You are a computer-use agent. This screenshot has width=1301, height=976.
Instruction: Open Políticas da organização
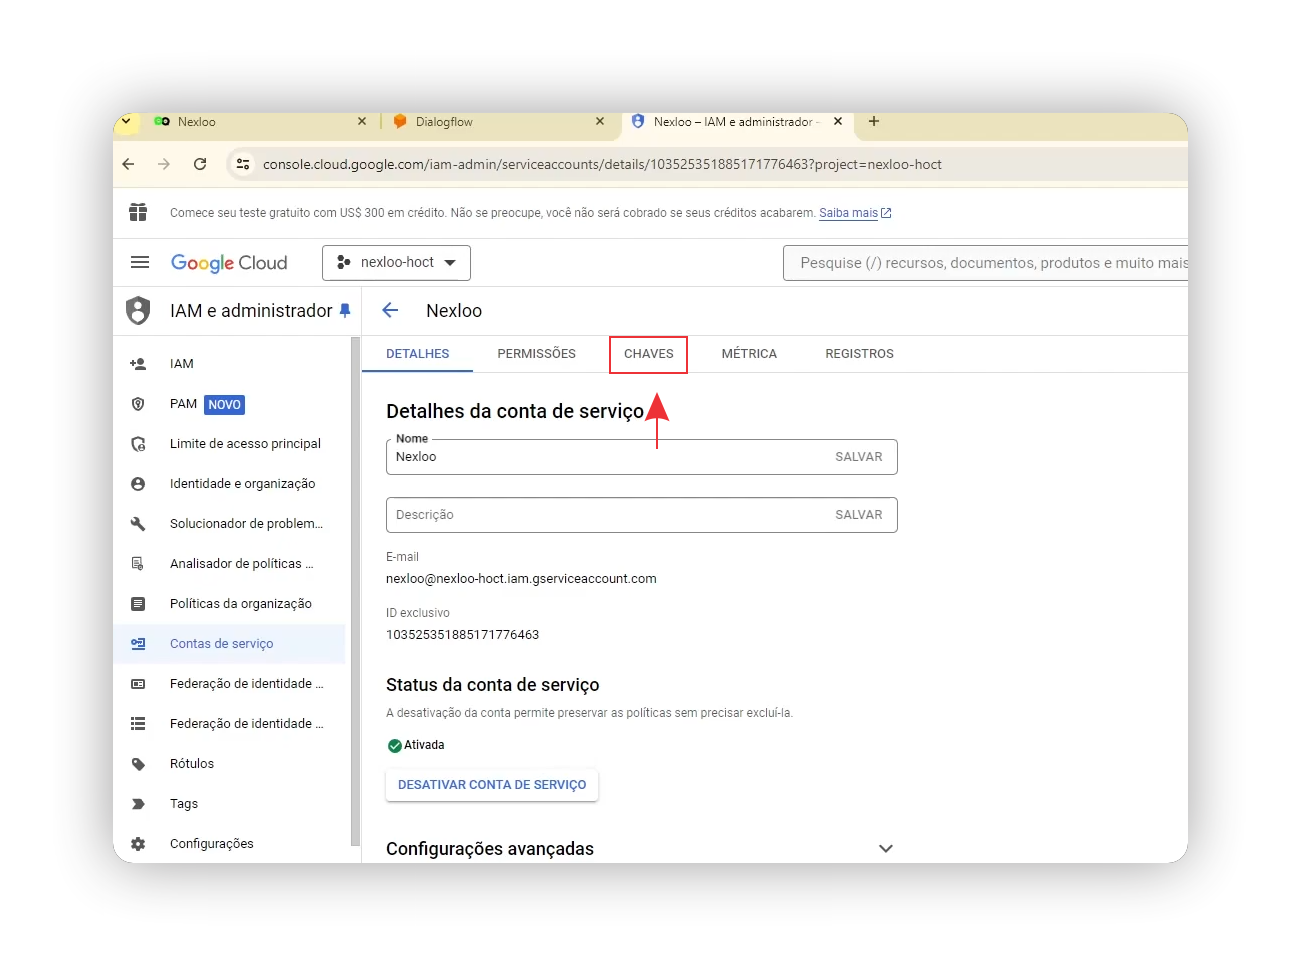(x=240, y=604)
